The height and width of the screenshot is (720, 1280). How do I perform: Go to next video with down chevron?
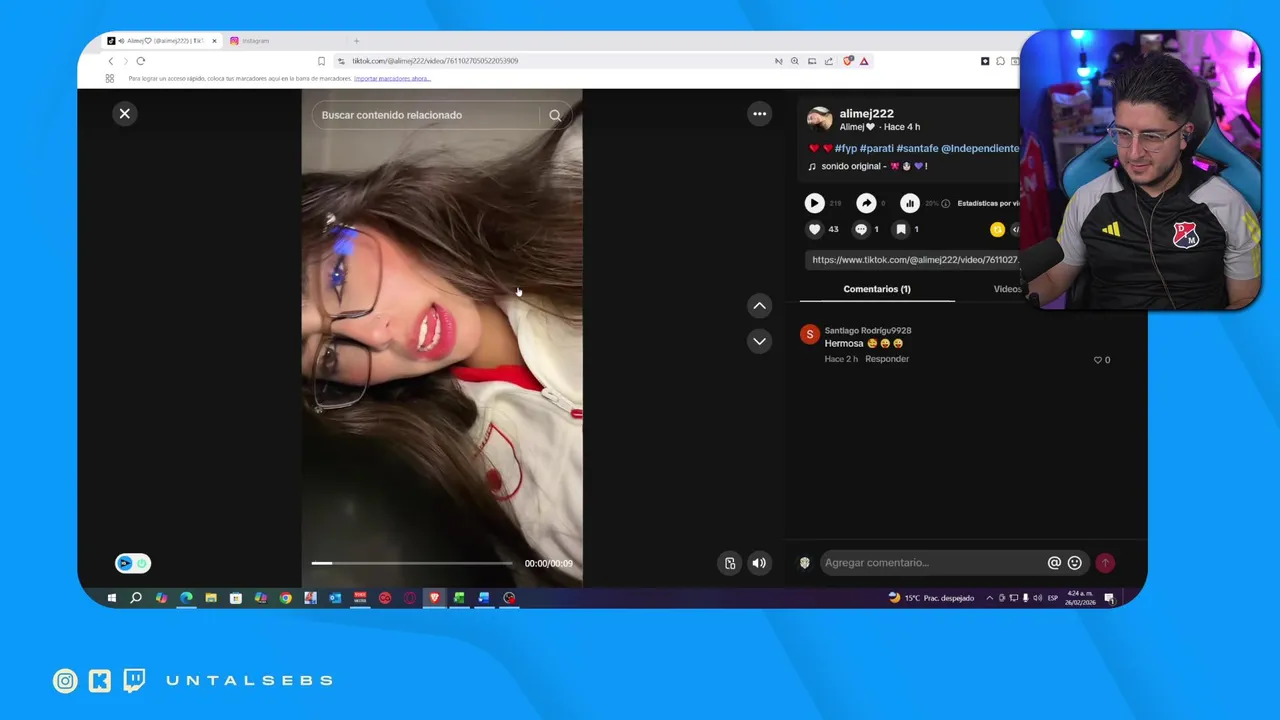pos(760,341)
